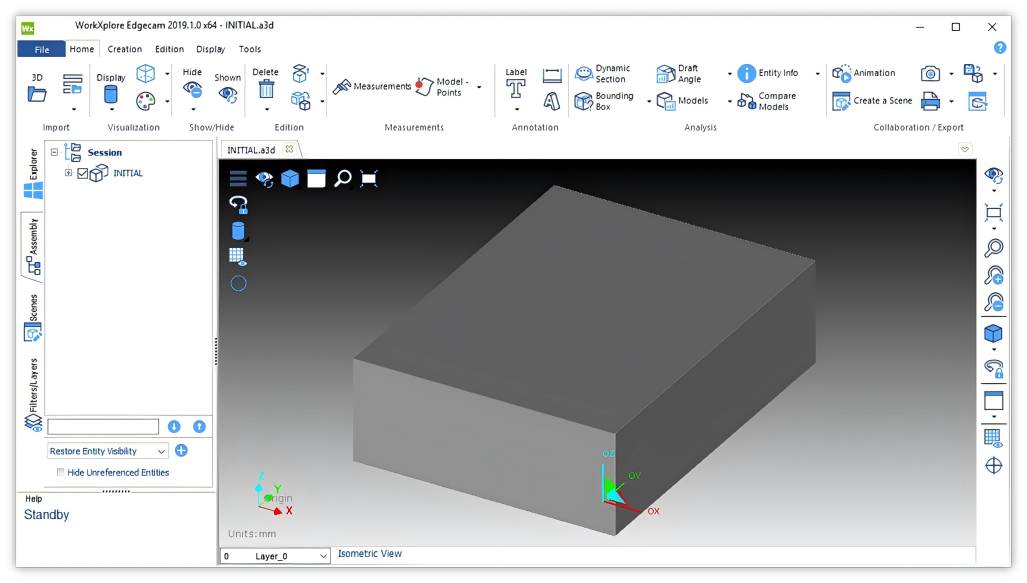1027x583 pixels.
Task: Open the Entity Info dropdown arrow
Action: click(817, 73)
